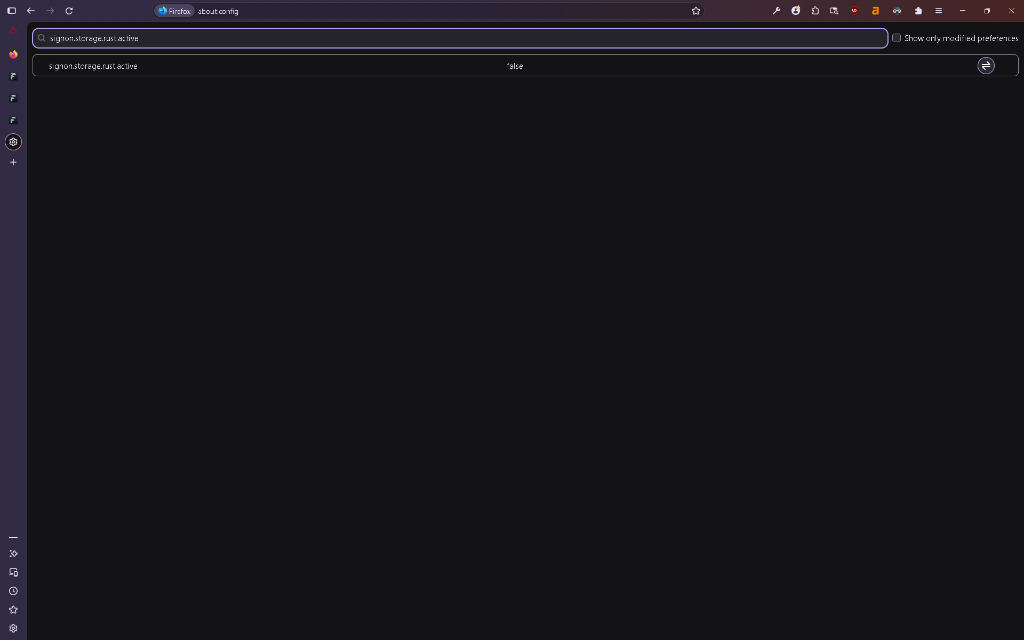Open the wrench developer tools icon
Viewport: 1024px width, 640px height.
[776, 10]
